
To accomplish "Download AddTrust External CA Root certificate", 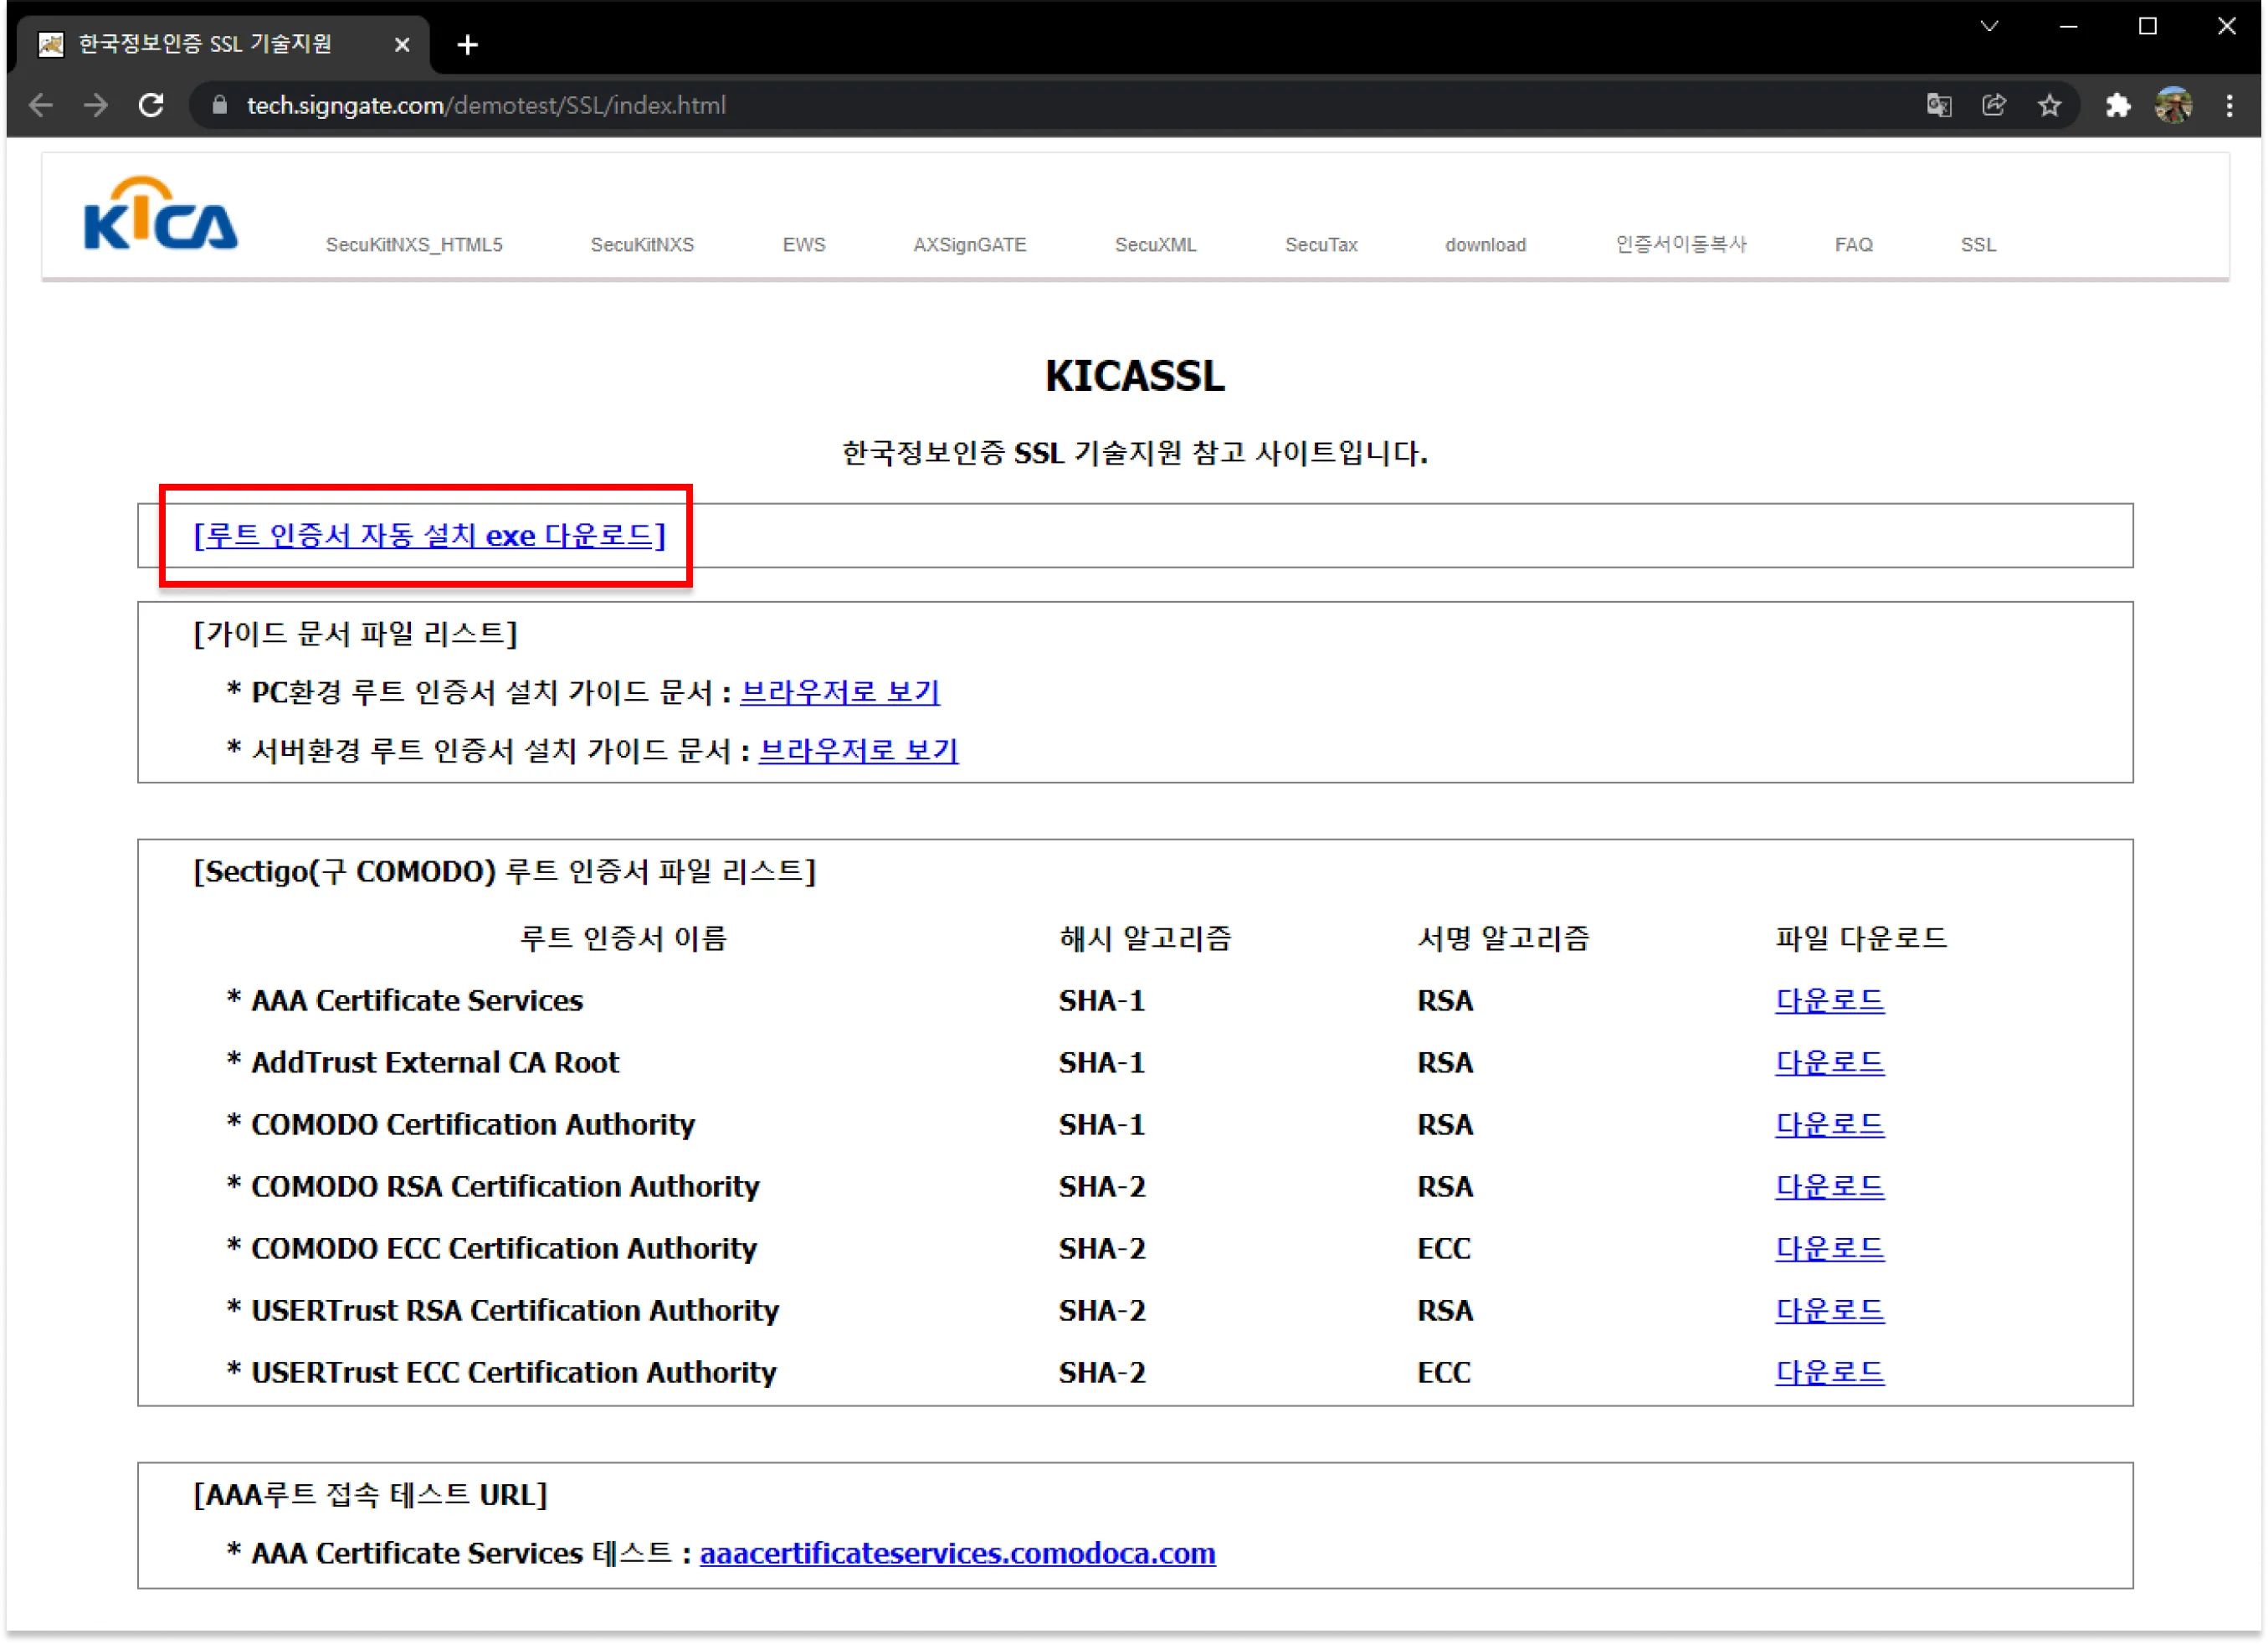I will click(1830, 1063).
